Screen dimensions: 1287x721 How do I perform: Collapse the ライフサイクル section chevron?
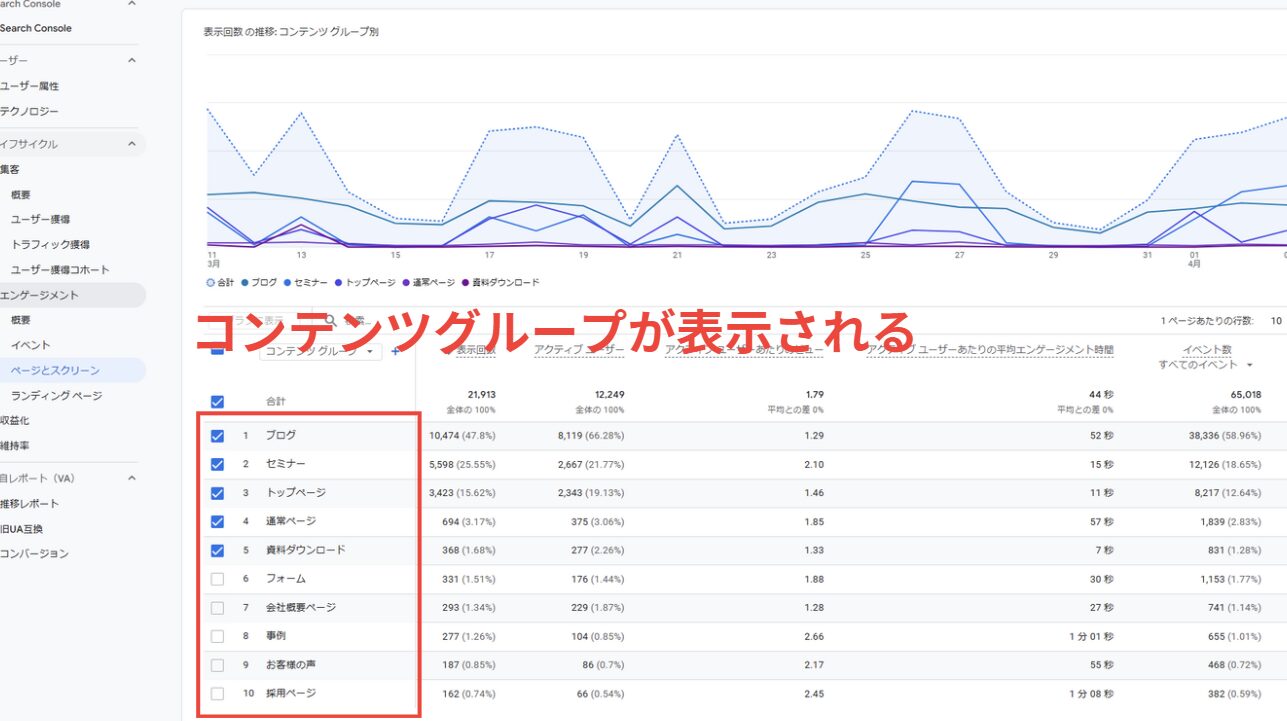coord(131,144)
